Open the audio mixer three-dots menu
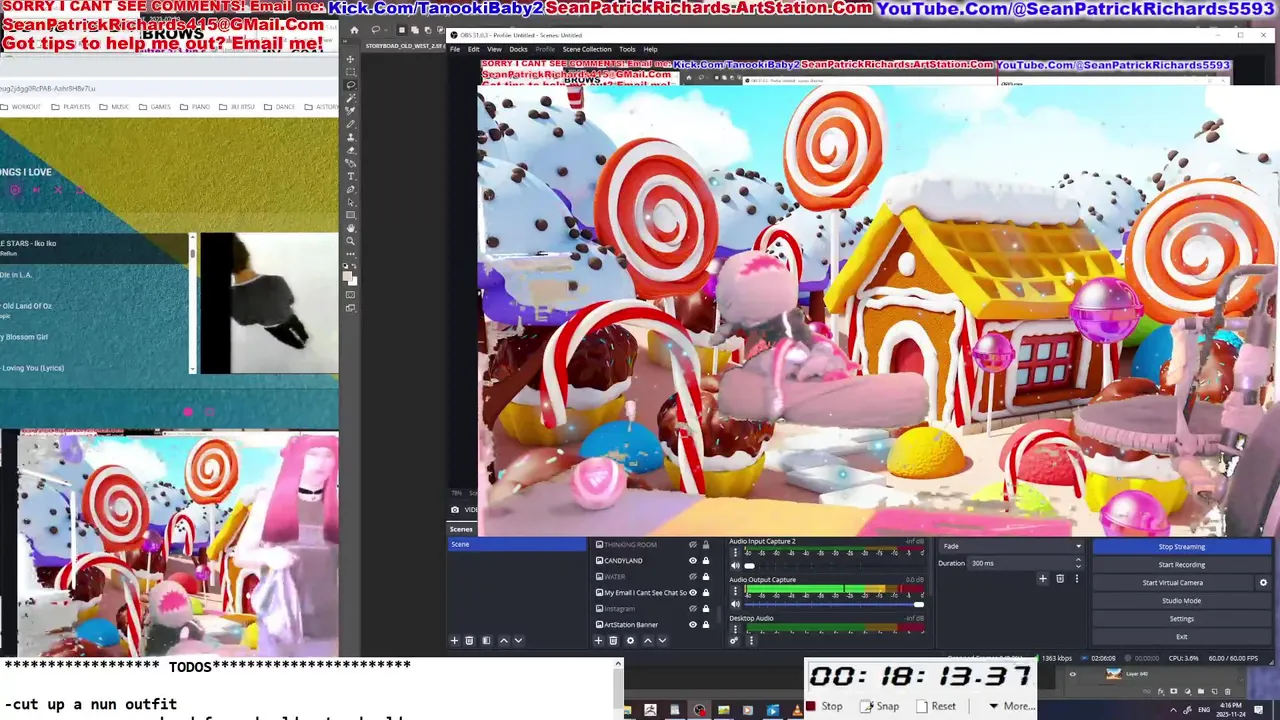The image size is (1280, 720). click(x=751, y=640)
